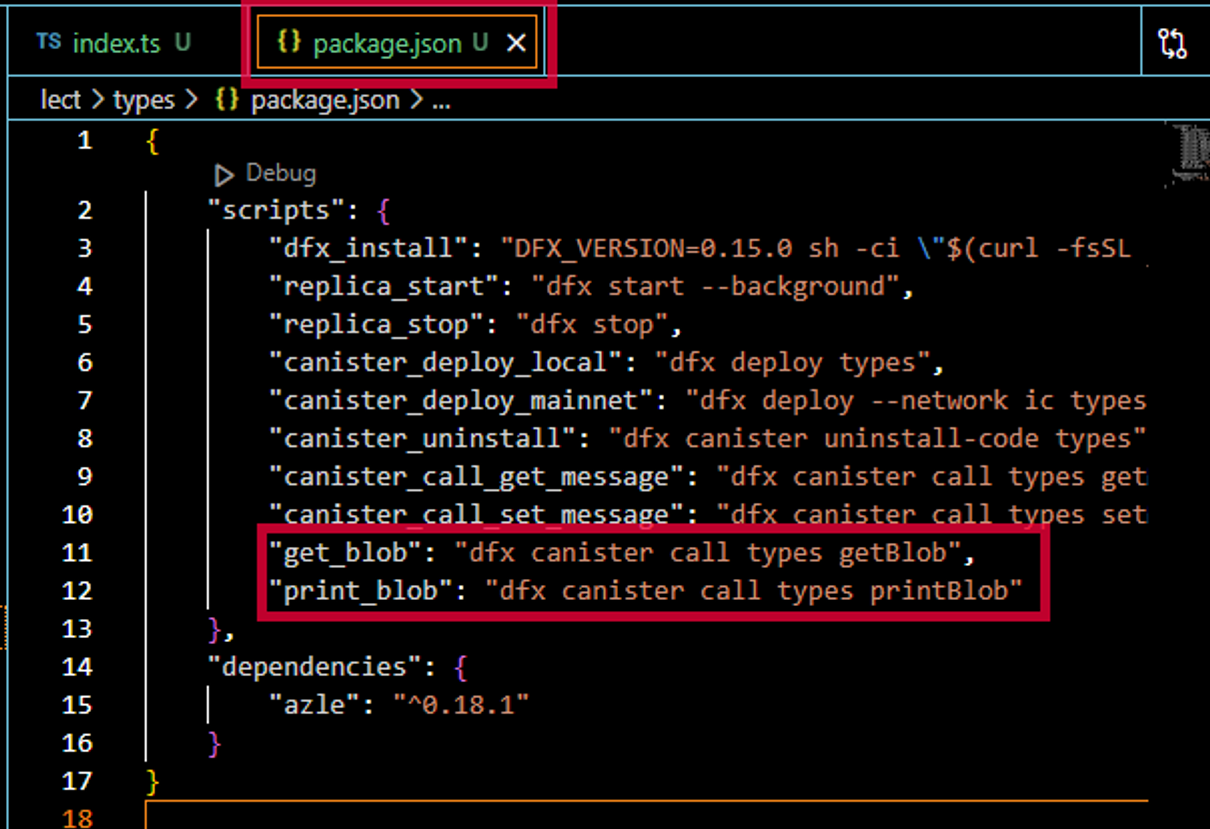Click the 'lect' breadcrumb segment

tap(61, 100)
